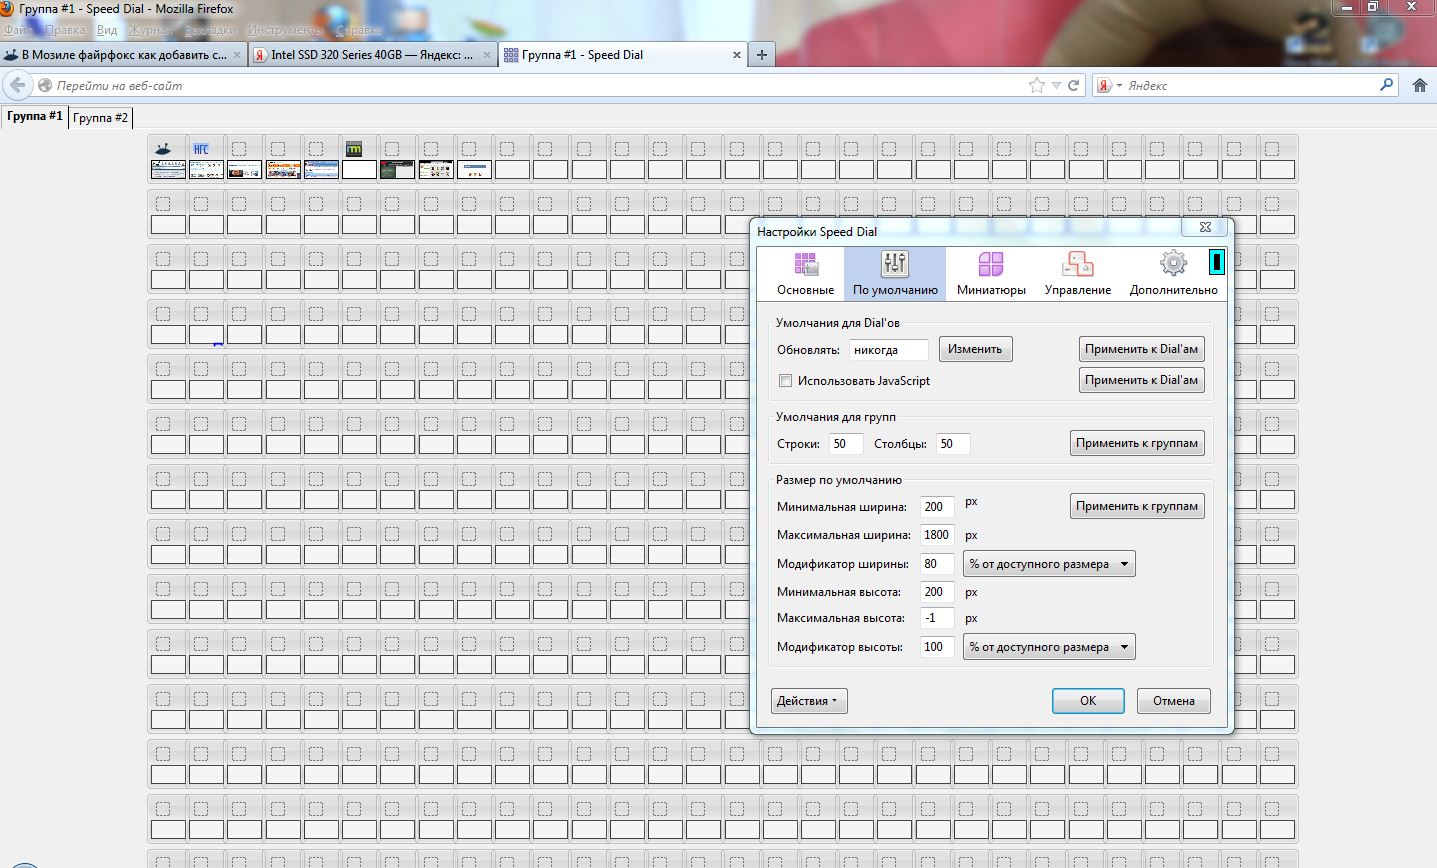Enable the Использовать JavaScript checkbox
1437x868 pixels.
coord(786,381)
